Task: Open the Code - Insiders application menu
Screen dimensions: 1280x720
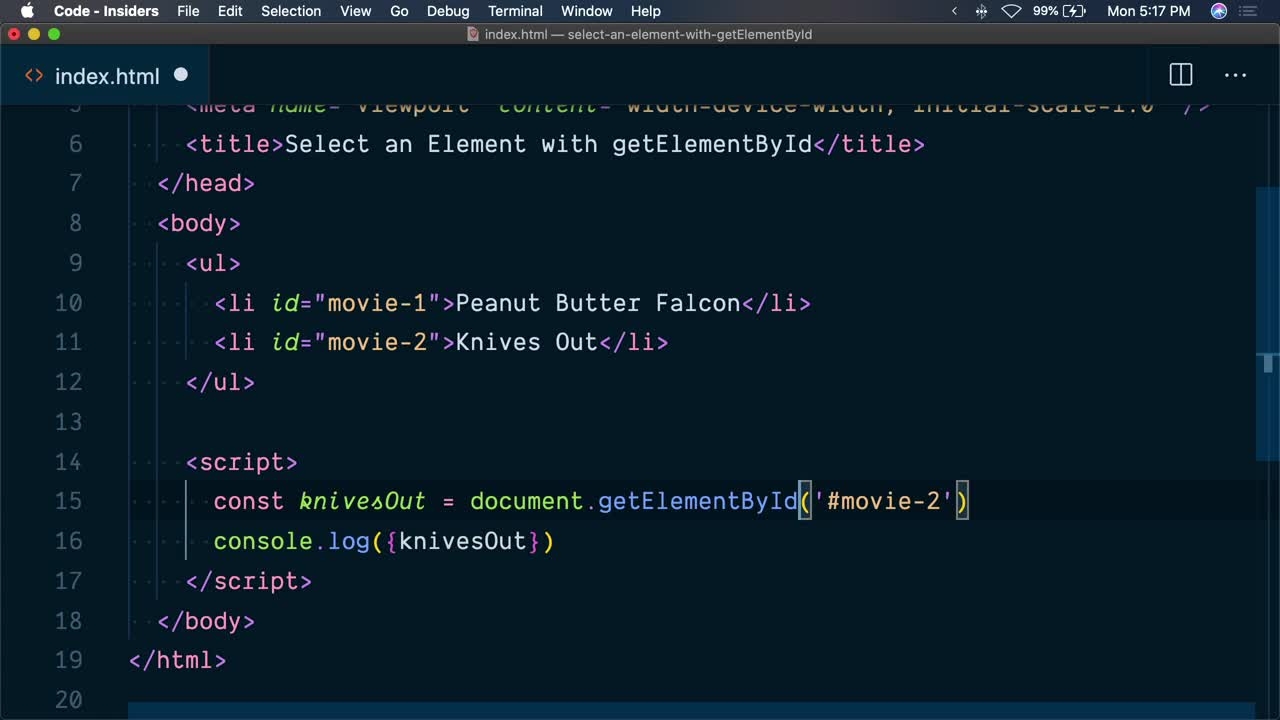Action: [106, 11]
